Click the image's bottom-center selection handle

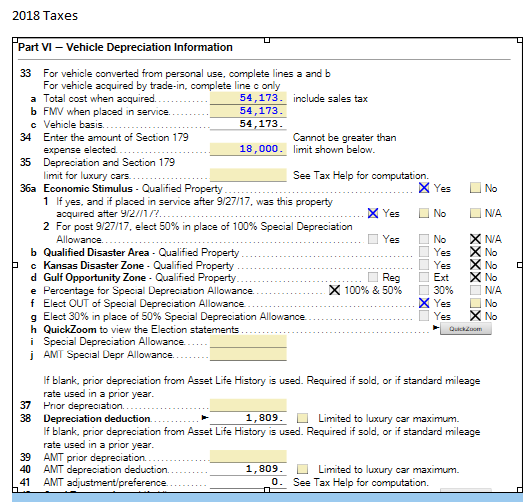(267, 490)
